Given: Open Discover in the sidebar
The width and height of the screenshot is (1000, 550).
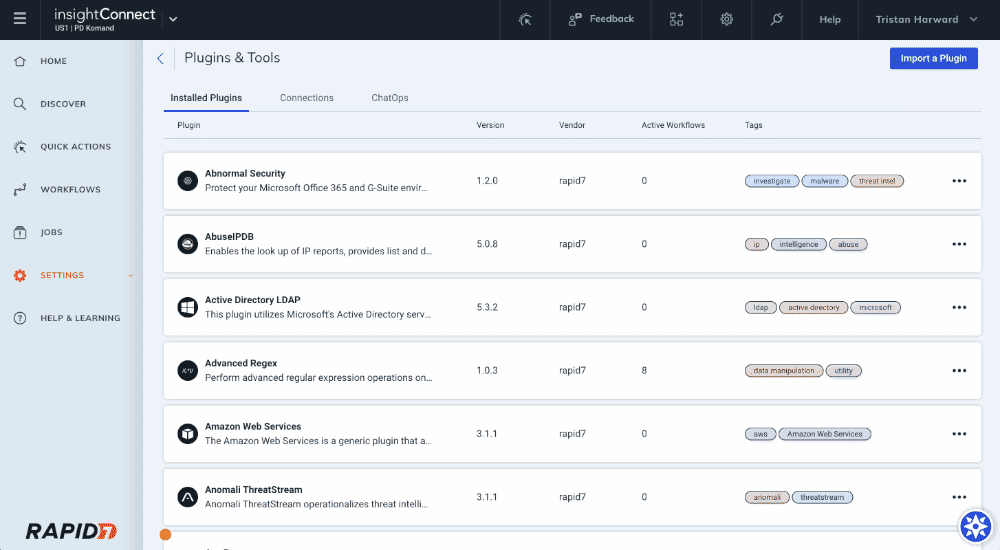Looking at the screenshot, I should [x=62, y=104].
